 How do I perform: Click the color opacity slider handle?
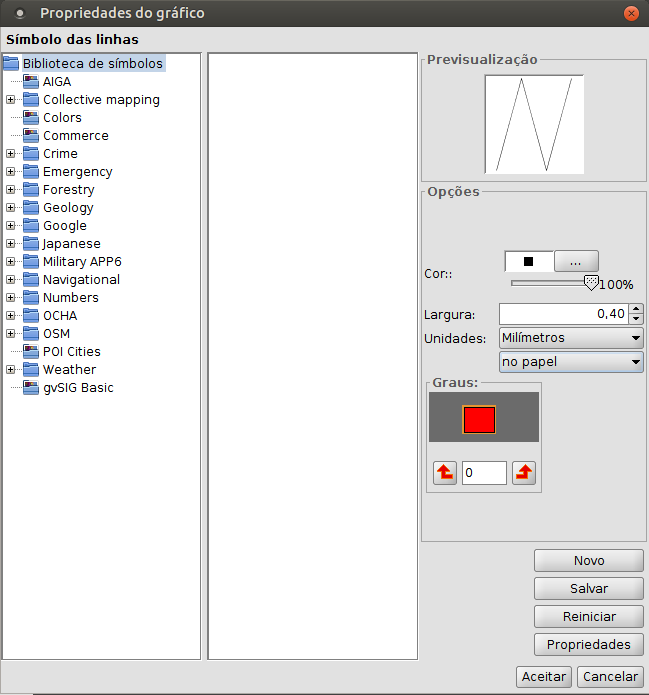590,283
